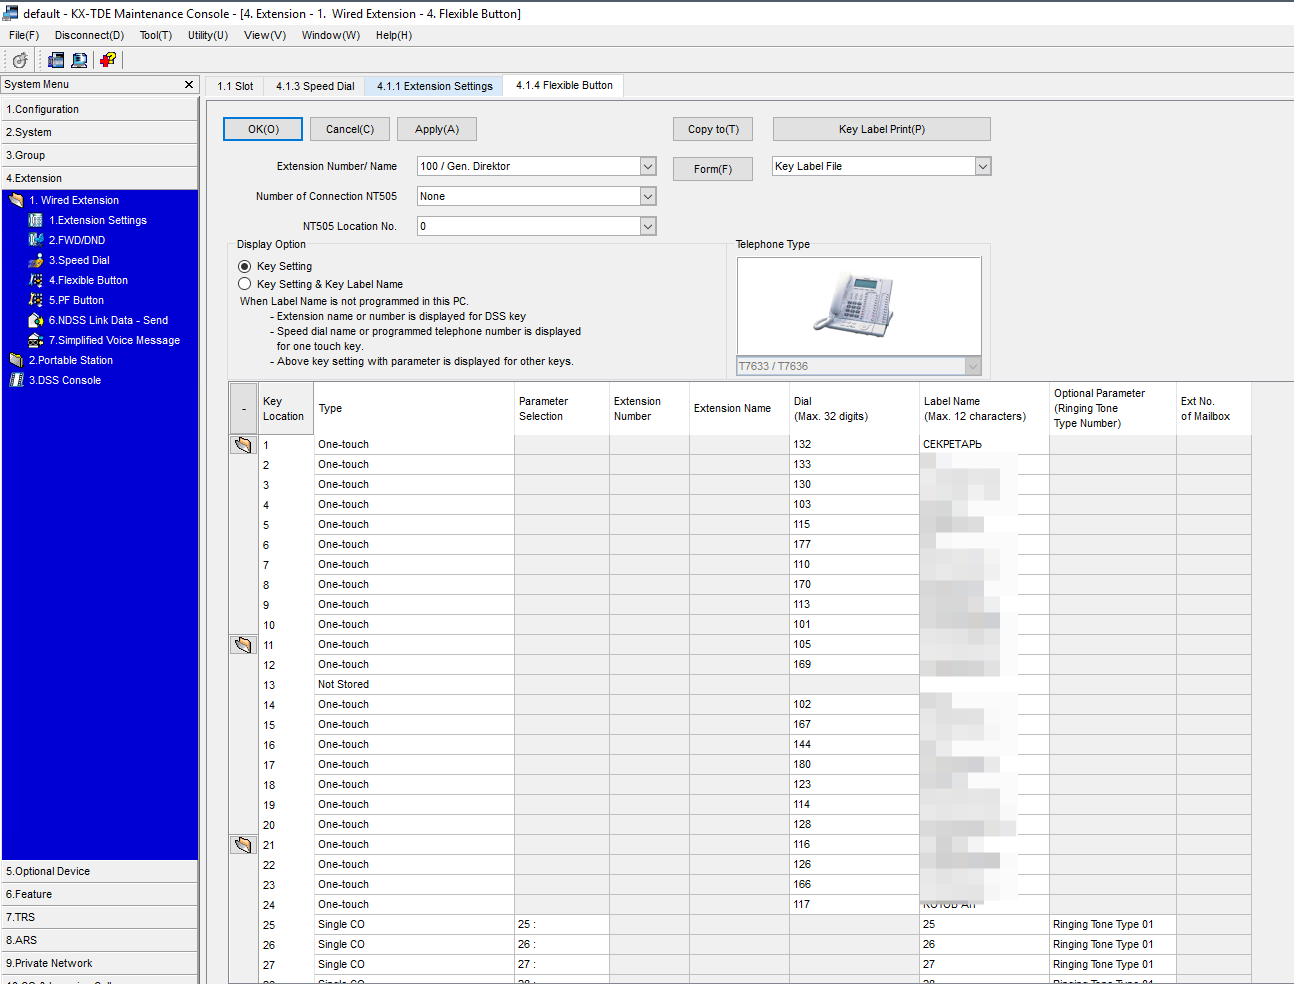Expand the 1.Configuration menu section

tap(99, 109)
